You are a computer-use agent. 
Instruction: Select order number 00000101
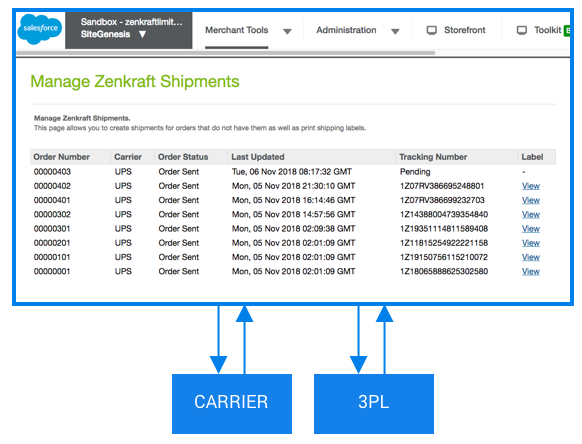(x=52, y=257)
